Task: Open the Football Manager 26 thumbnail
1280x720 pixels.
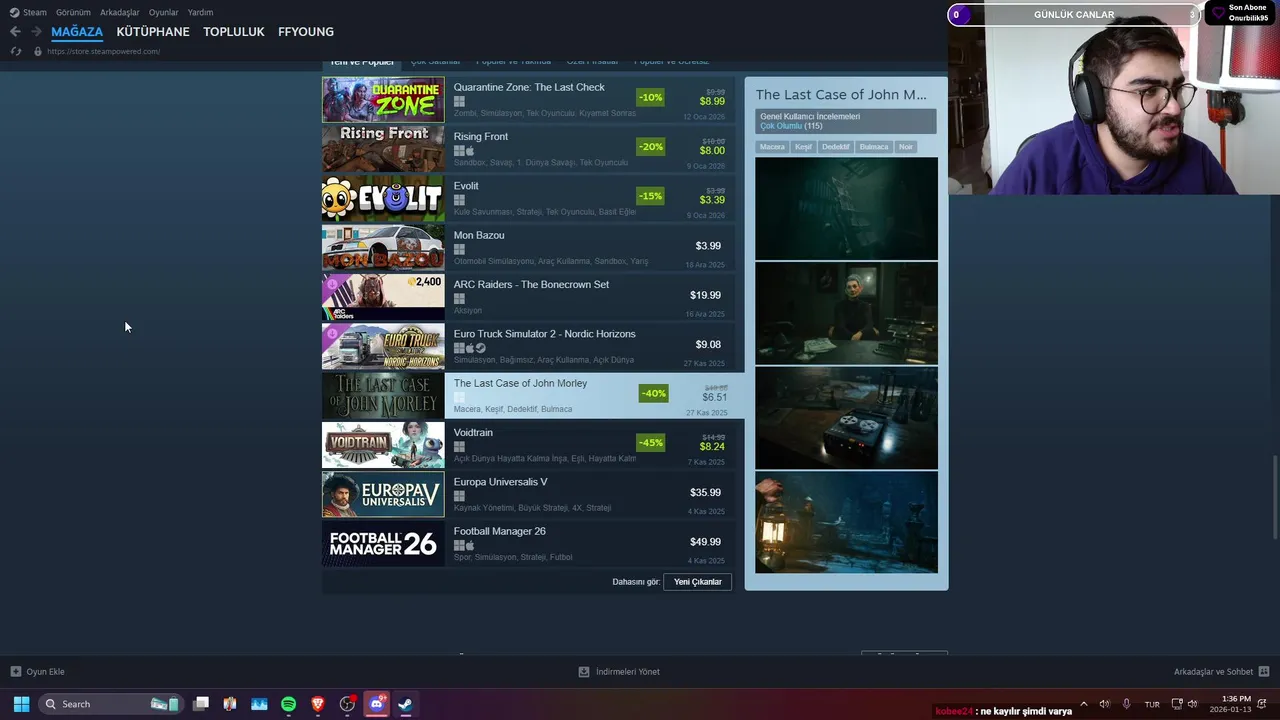Action: 383,544
